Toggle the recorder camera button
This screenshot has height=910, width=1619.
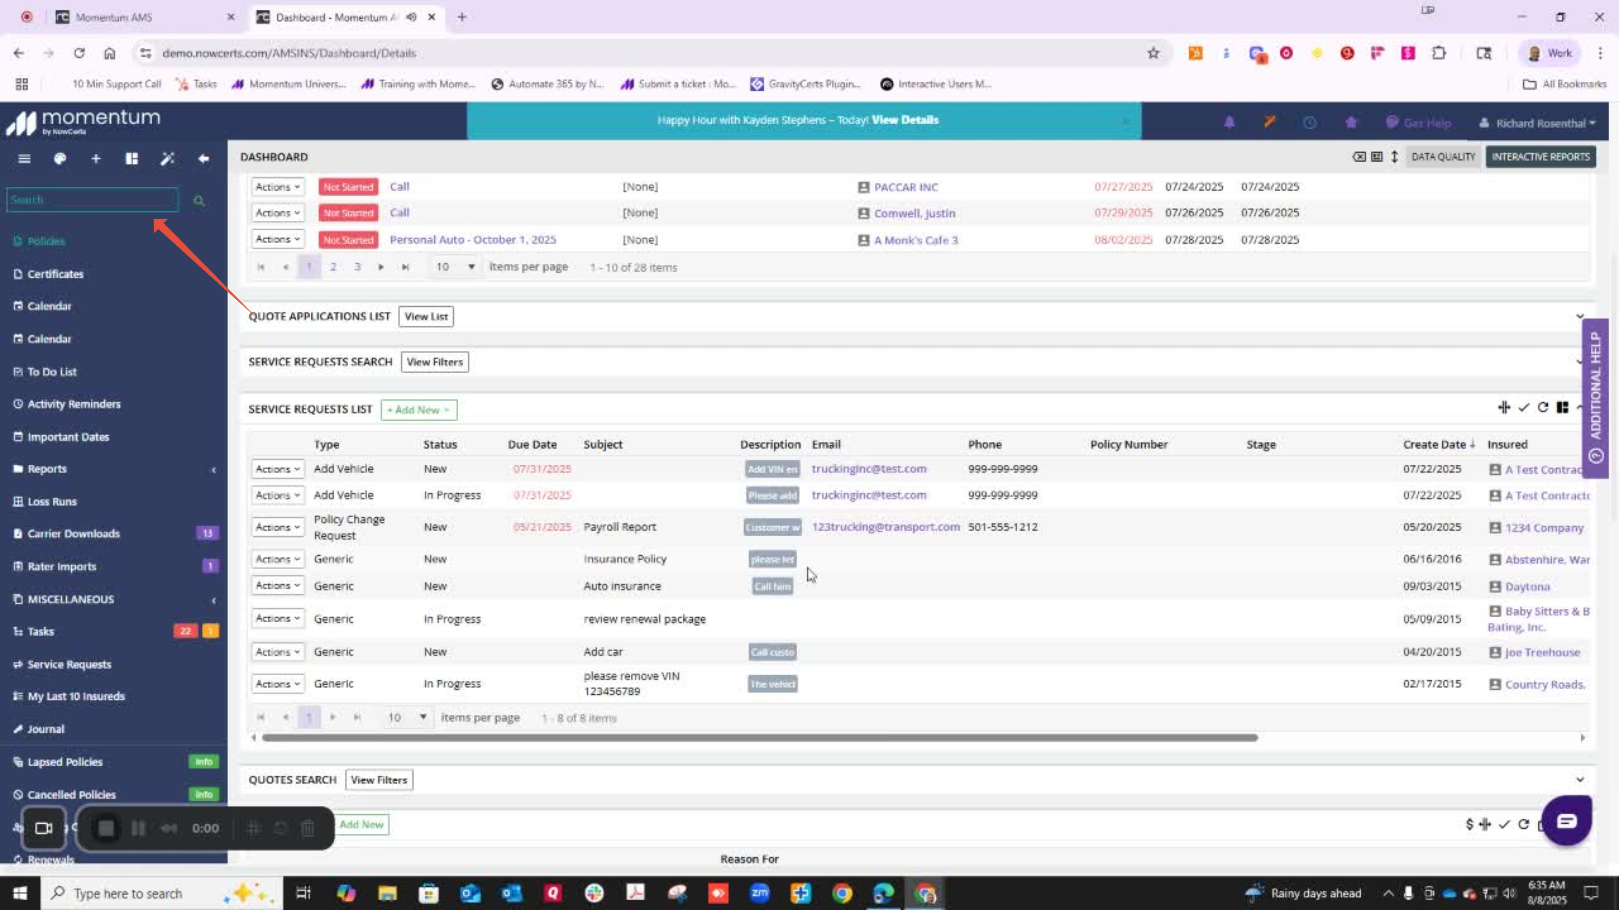(43, 828)
